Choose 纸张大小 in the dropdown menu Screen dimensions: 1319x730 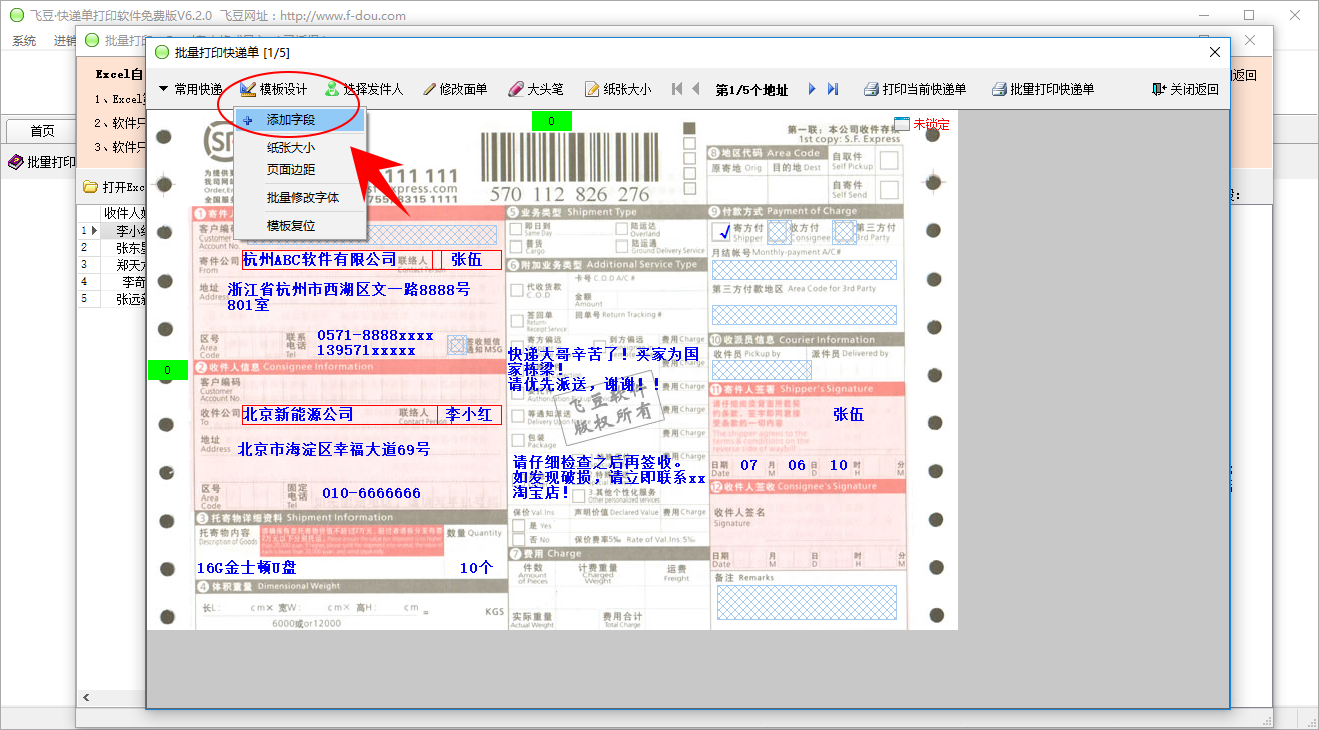click(x=300, y=148)
